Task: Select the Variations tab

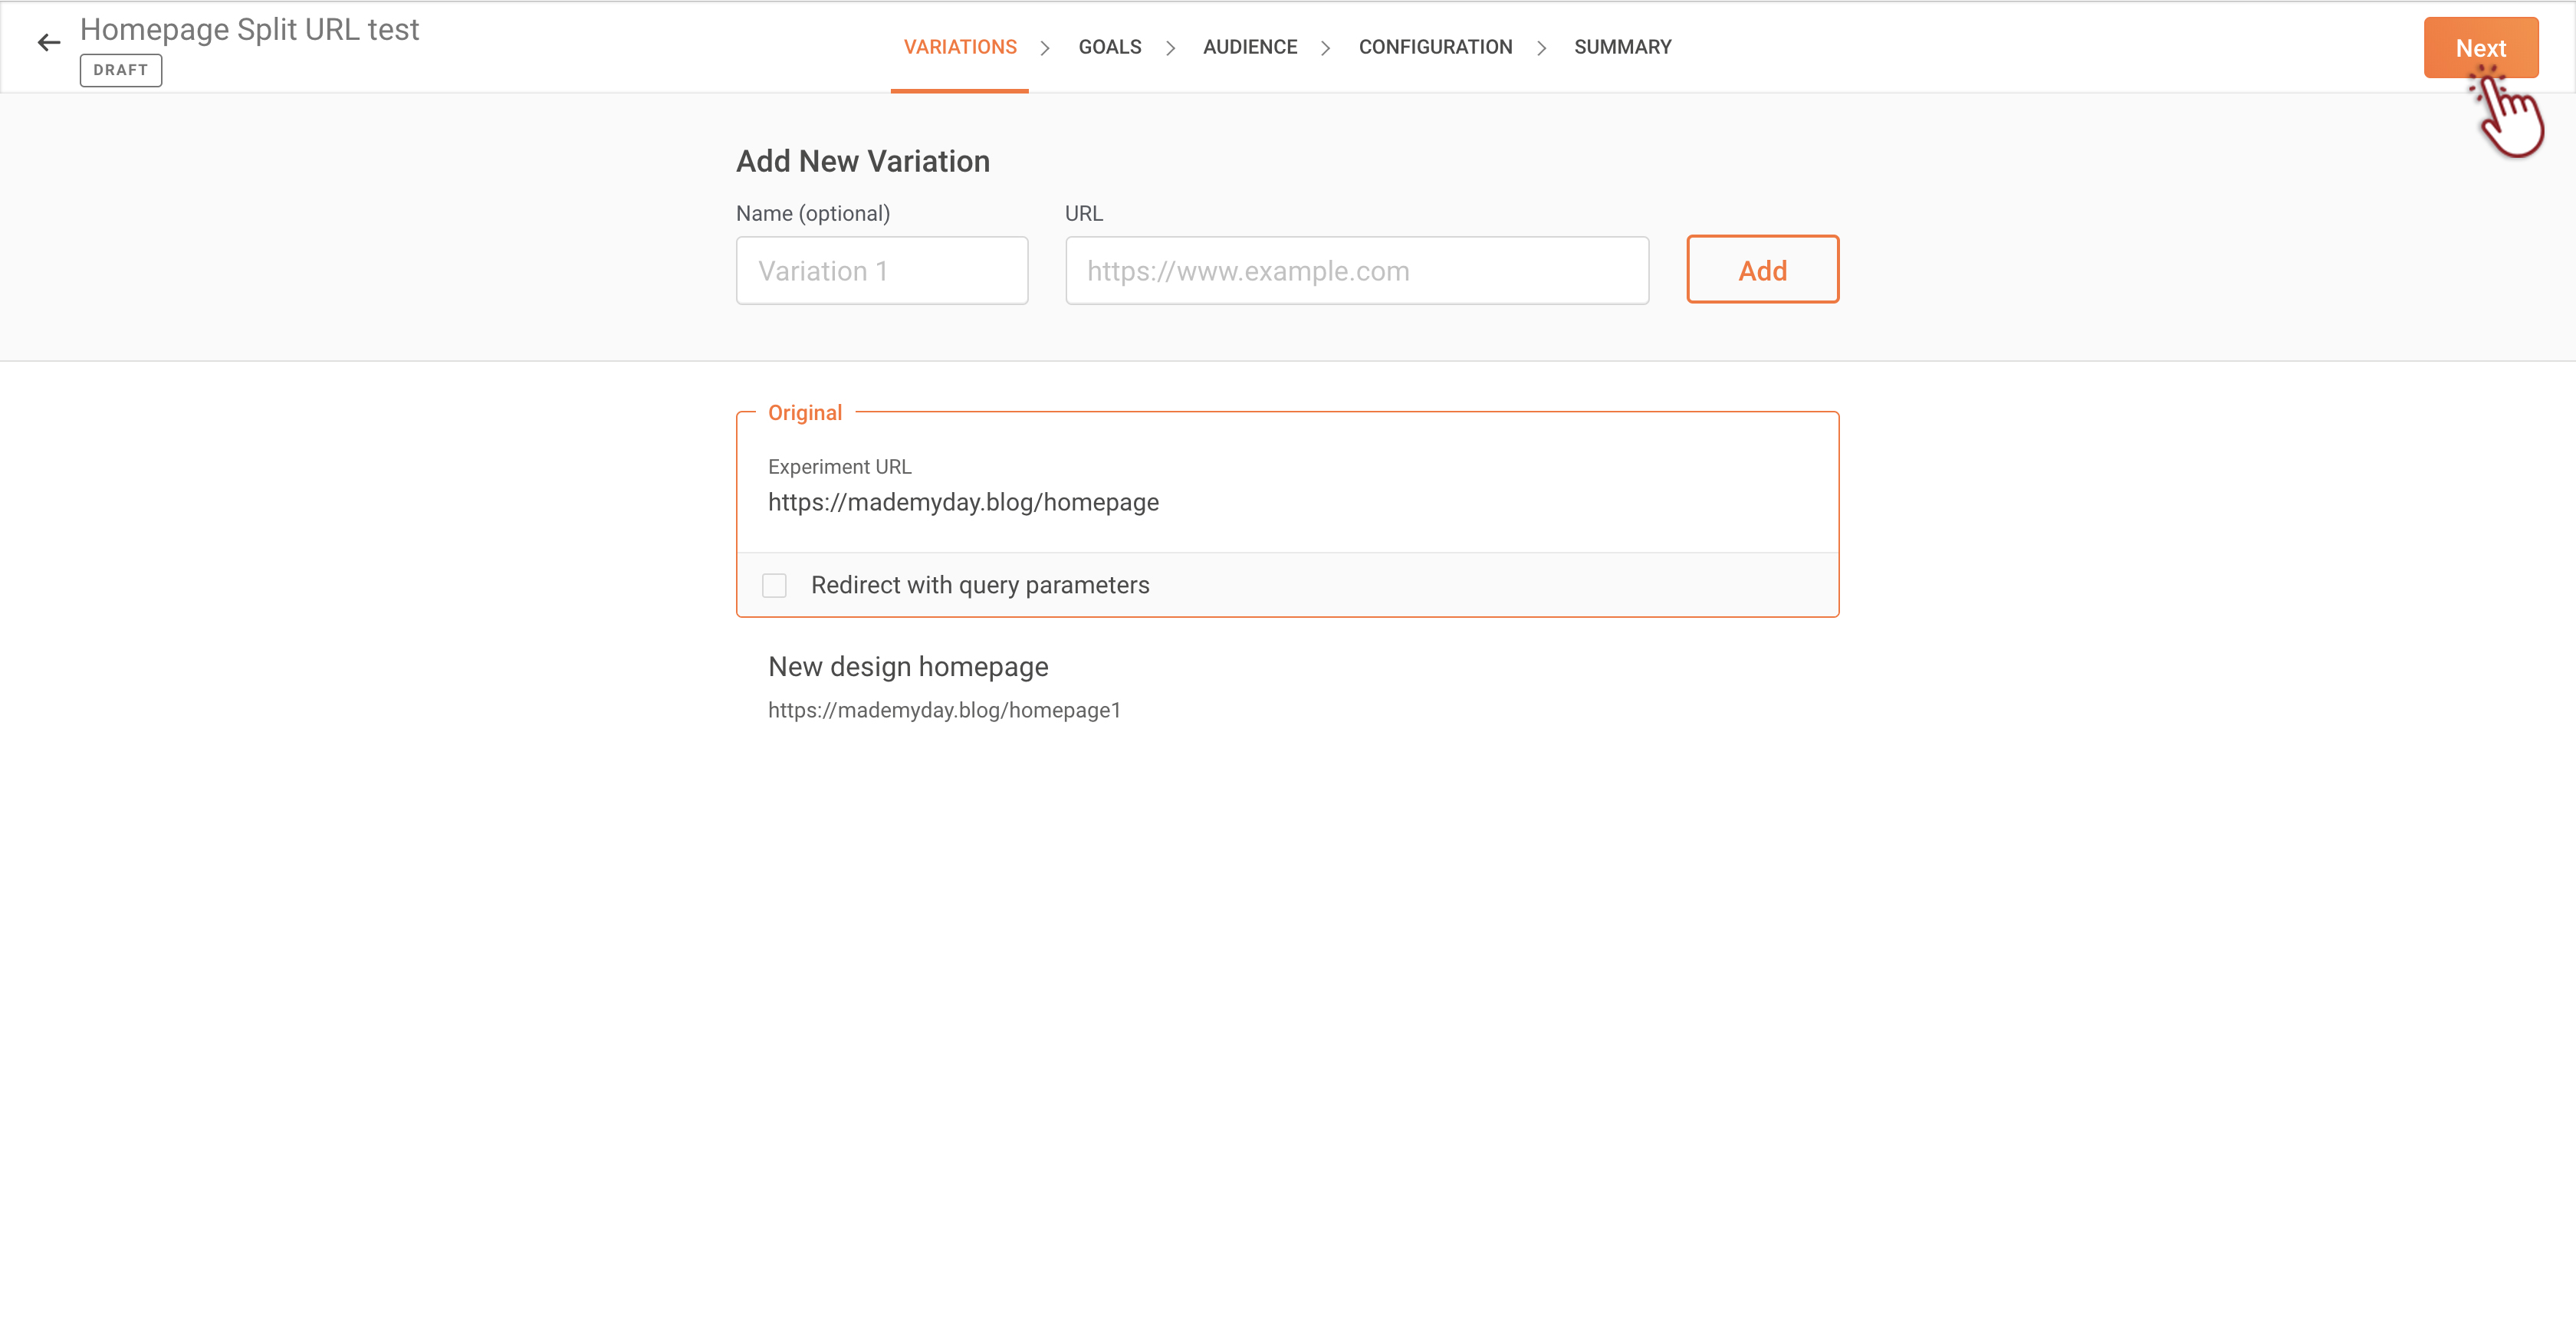Action: click(959, 47)
